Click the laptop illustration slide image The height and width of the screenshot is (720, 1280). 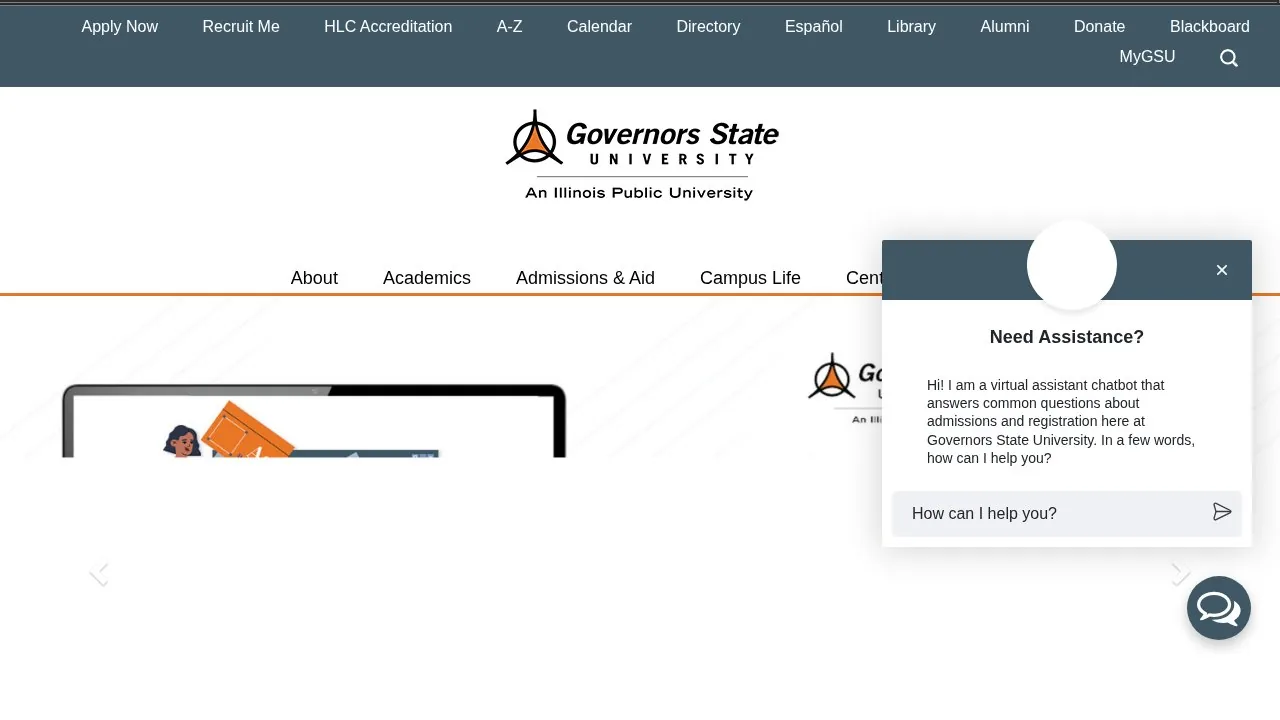[314, 421]
